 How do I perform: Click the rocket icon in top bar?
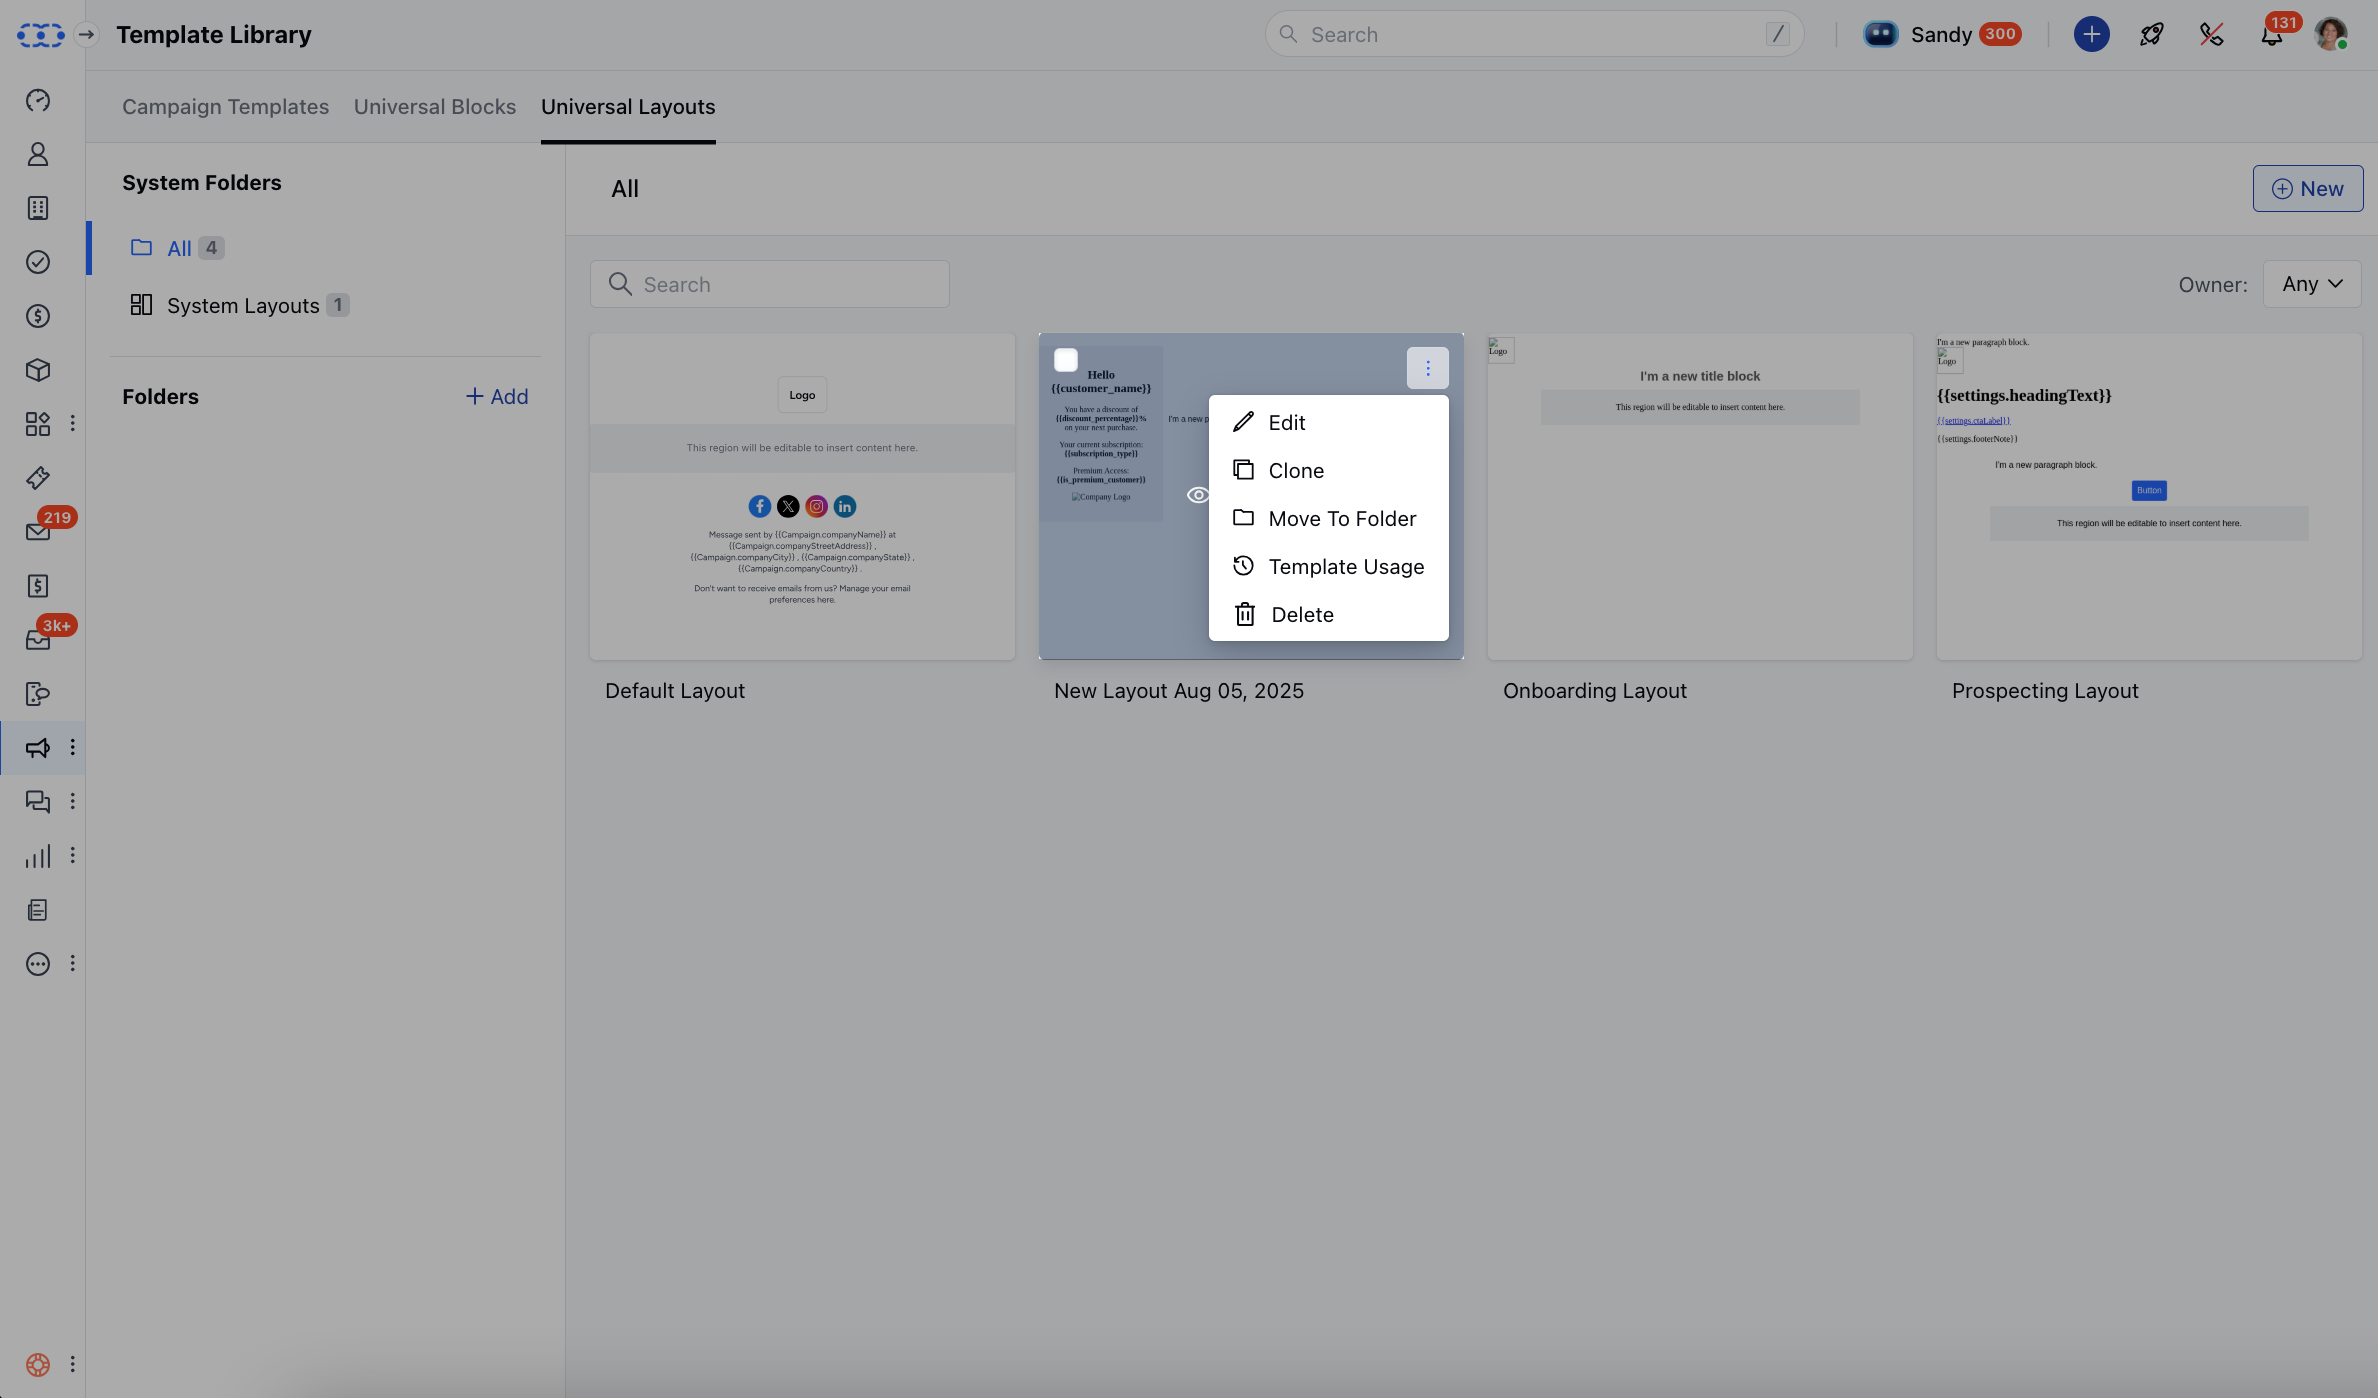coord(2151,35)
